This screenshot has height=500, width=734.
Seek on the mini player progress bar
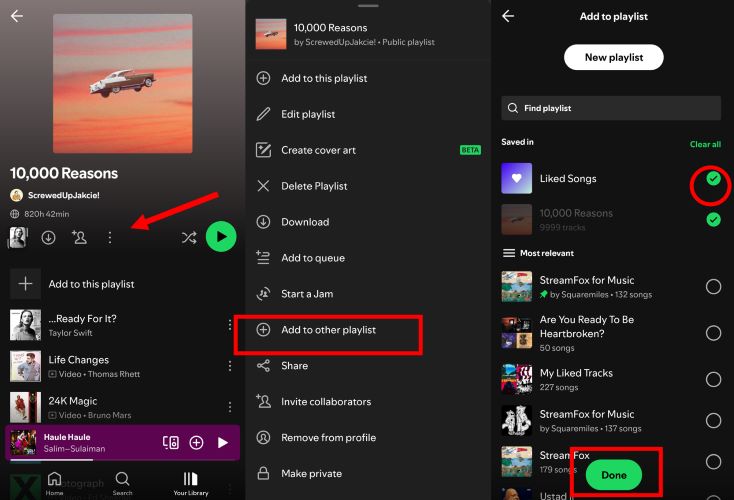[123, 460]
